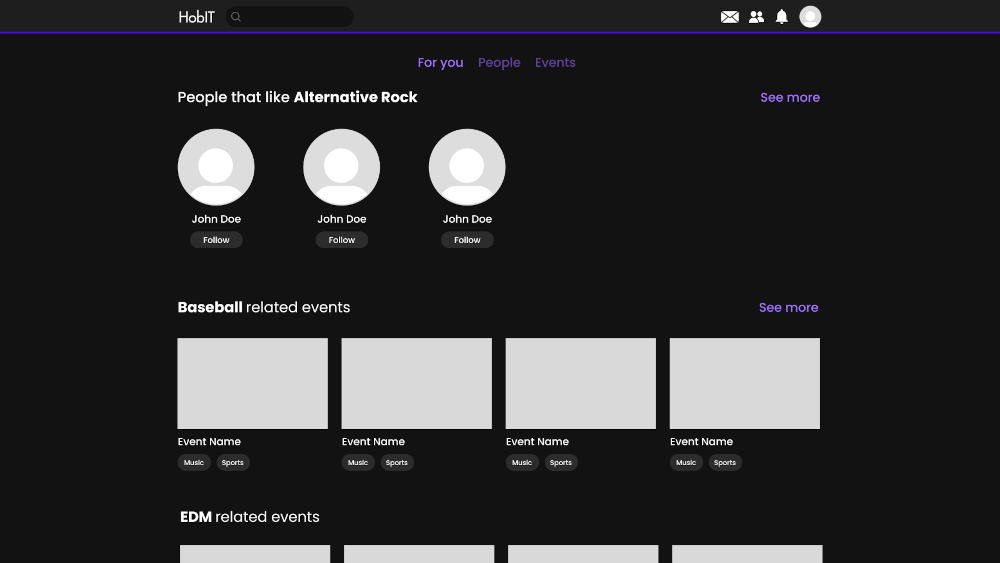This screenshot has width=1000, height=563.
Task: Switch to the For you tab
Action: pos(440,63)
